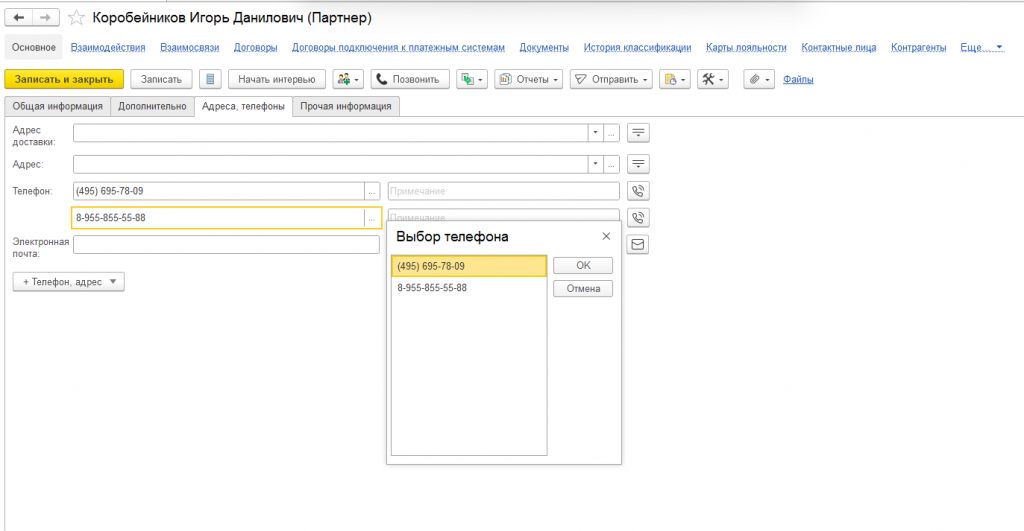Image resolution: width=1024 pixels, height=531 pixels.
Task: Expand the Отправить dropdown menu
Action: pyautogui.click(x=611, y=79)
